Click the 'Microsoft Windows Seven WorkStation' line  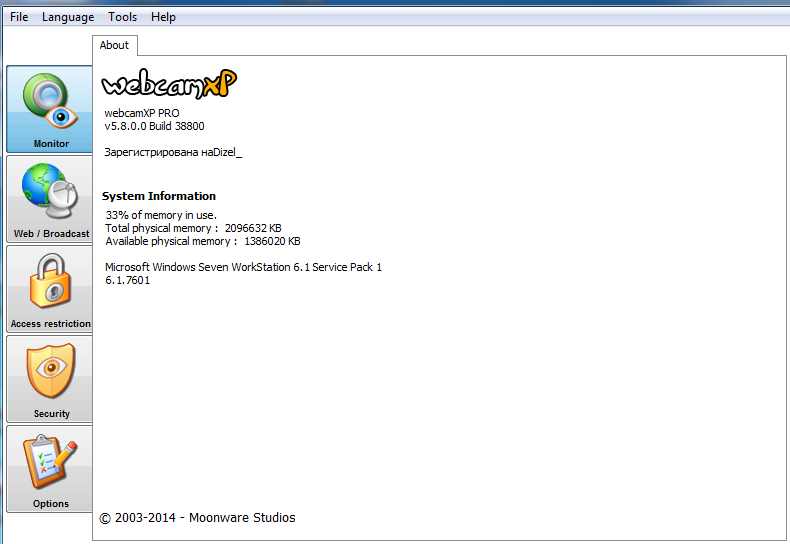[243, 267]
